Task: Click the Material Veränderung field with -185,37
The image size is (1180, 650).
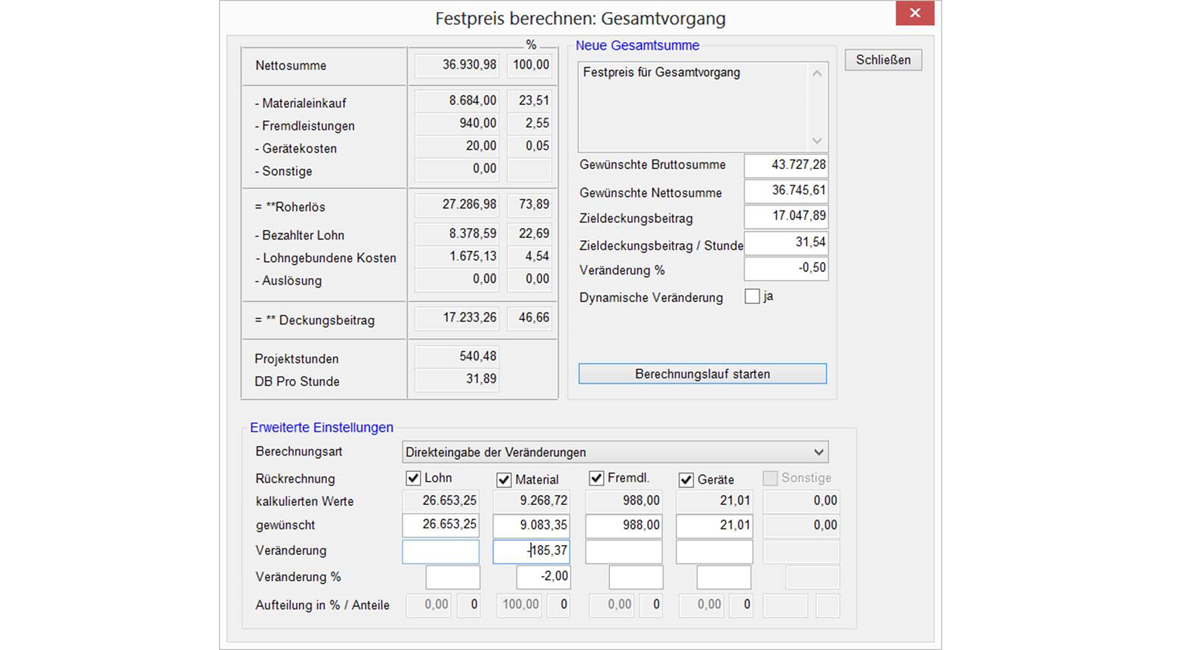Action: pyautogui.click(x=531, y=551)
